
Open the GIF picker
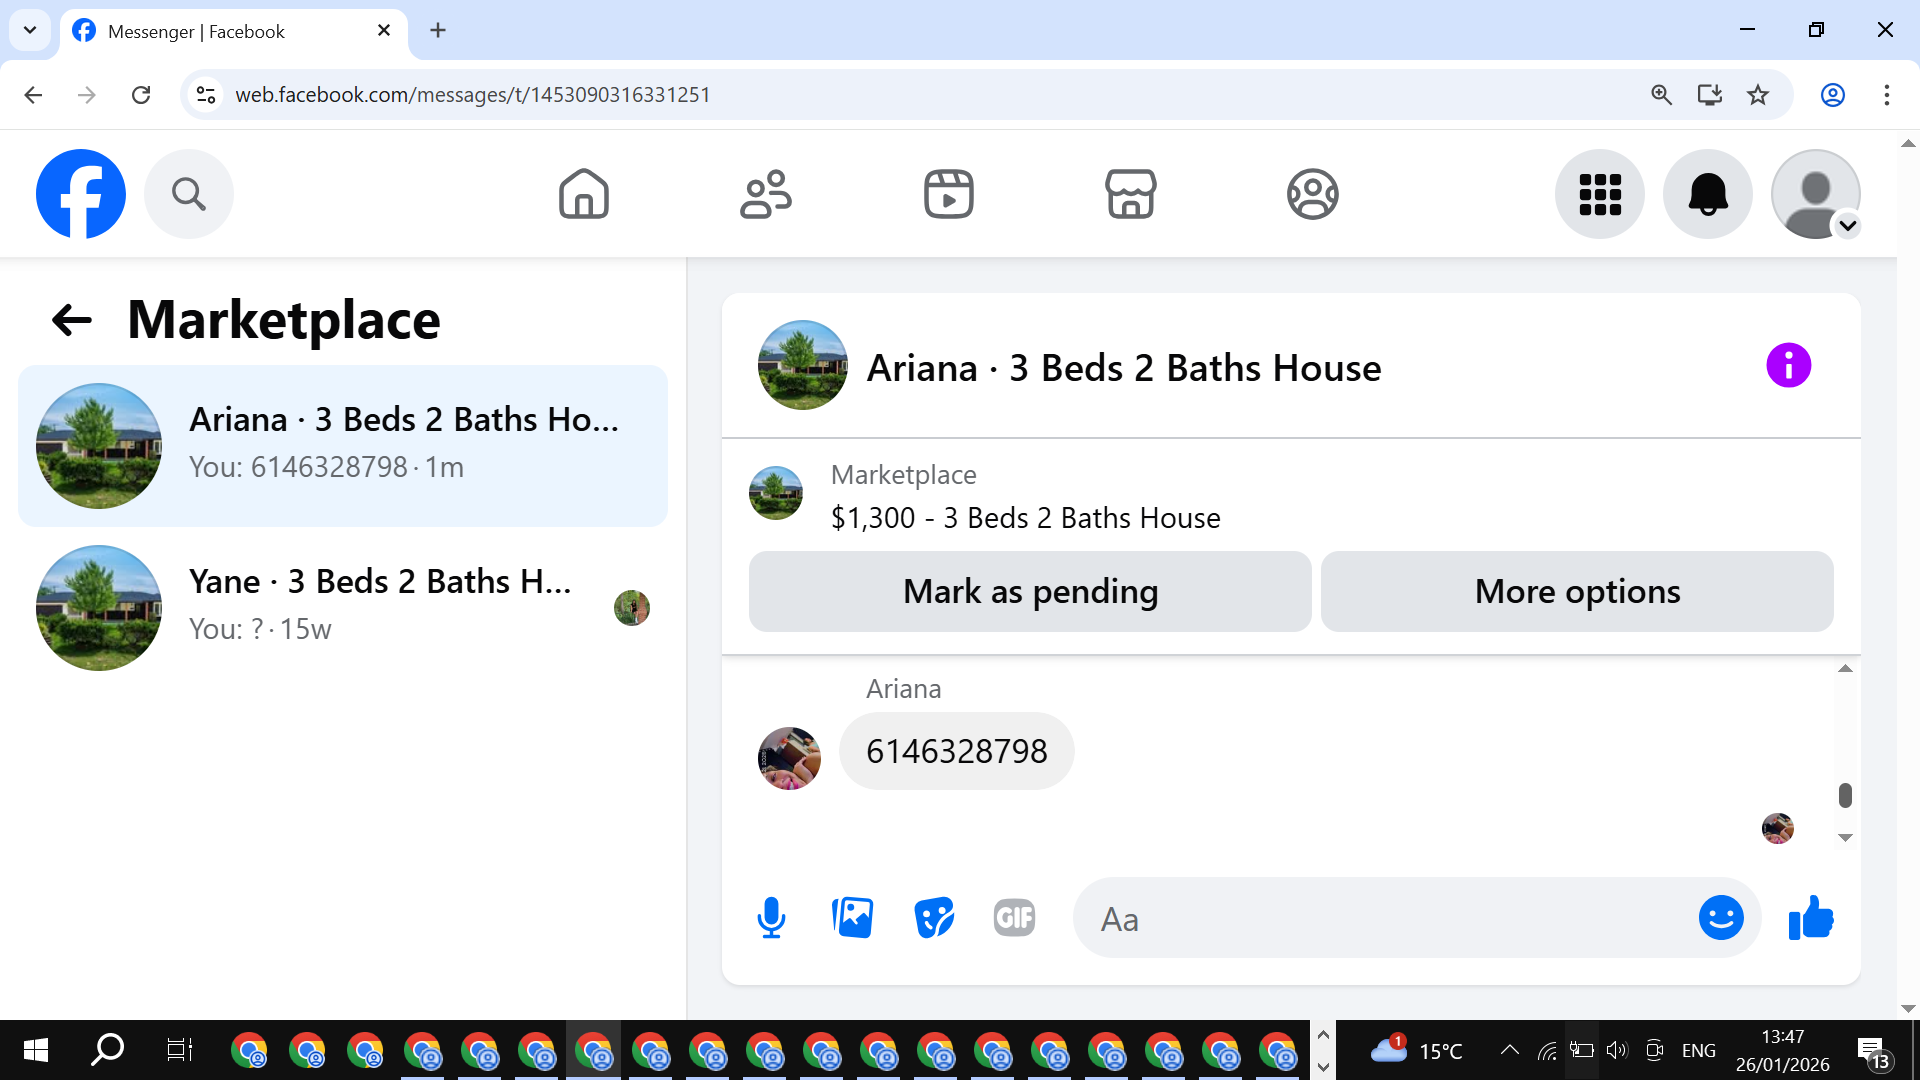1014,918
